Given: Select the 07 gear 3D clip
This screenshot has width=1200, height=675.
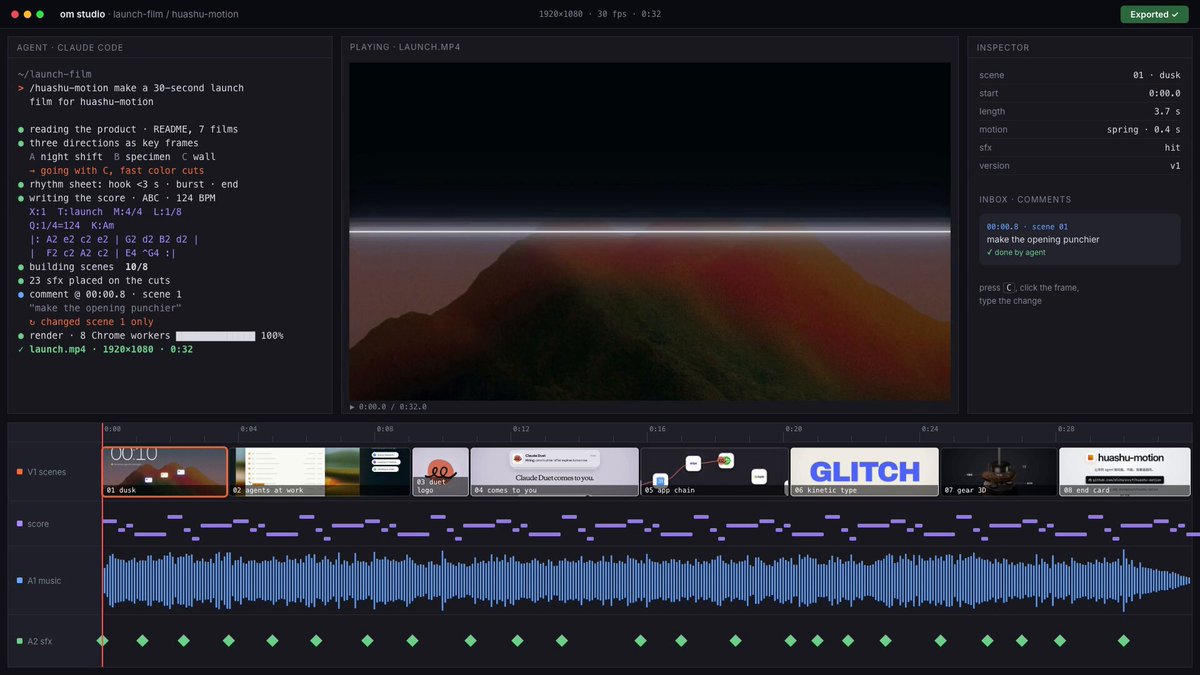Looking at the screenshot, I should point(999,471).
